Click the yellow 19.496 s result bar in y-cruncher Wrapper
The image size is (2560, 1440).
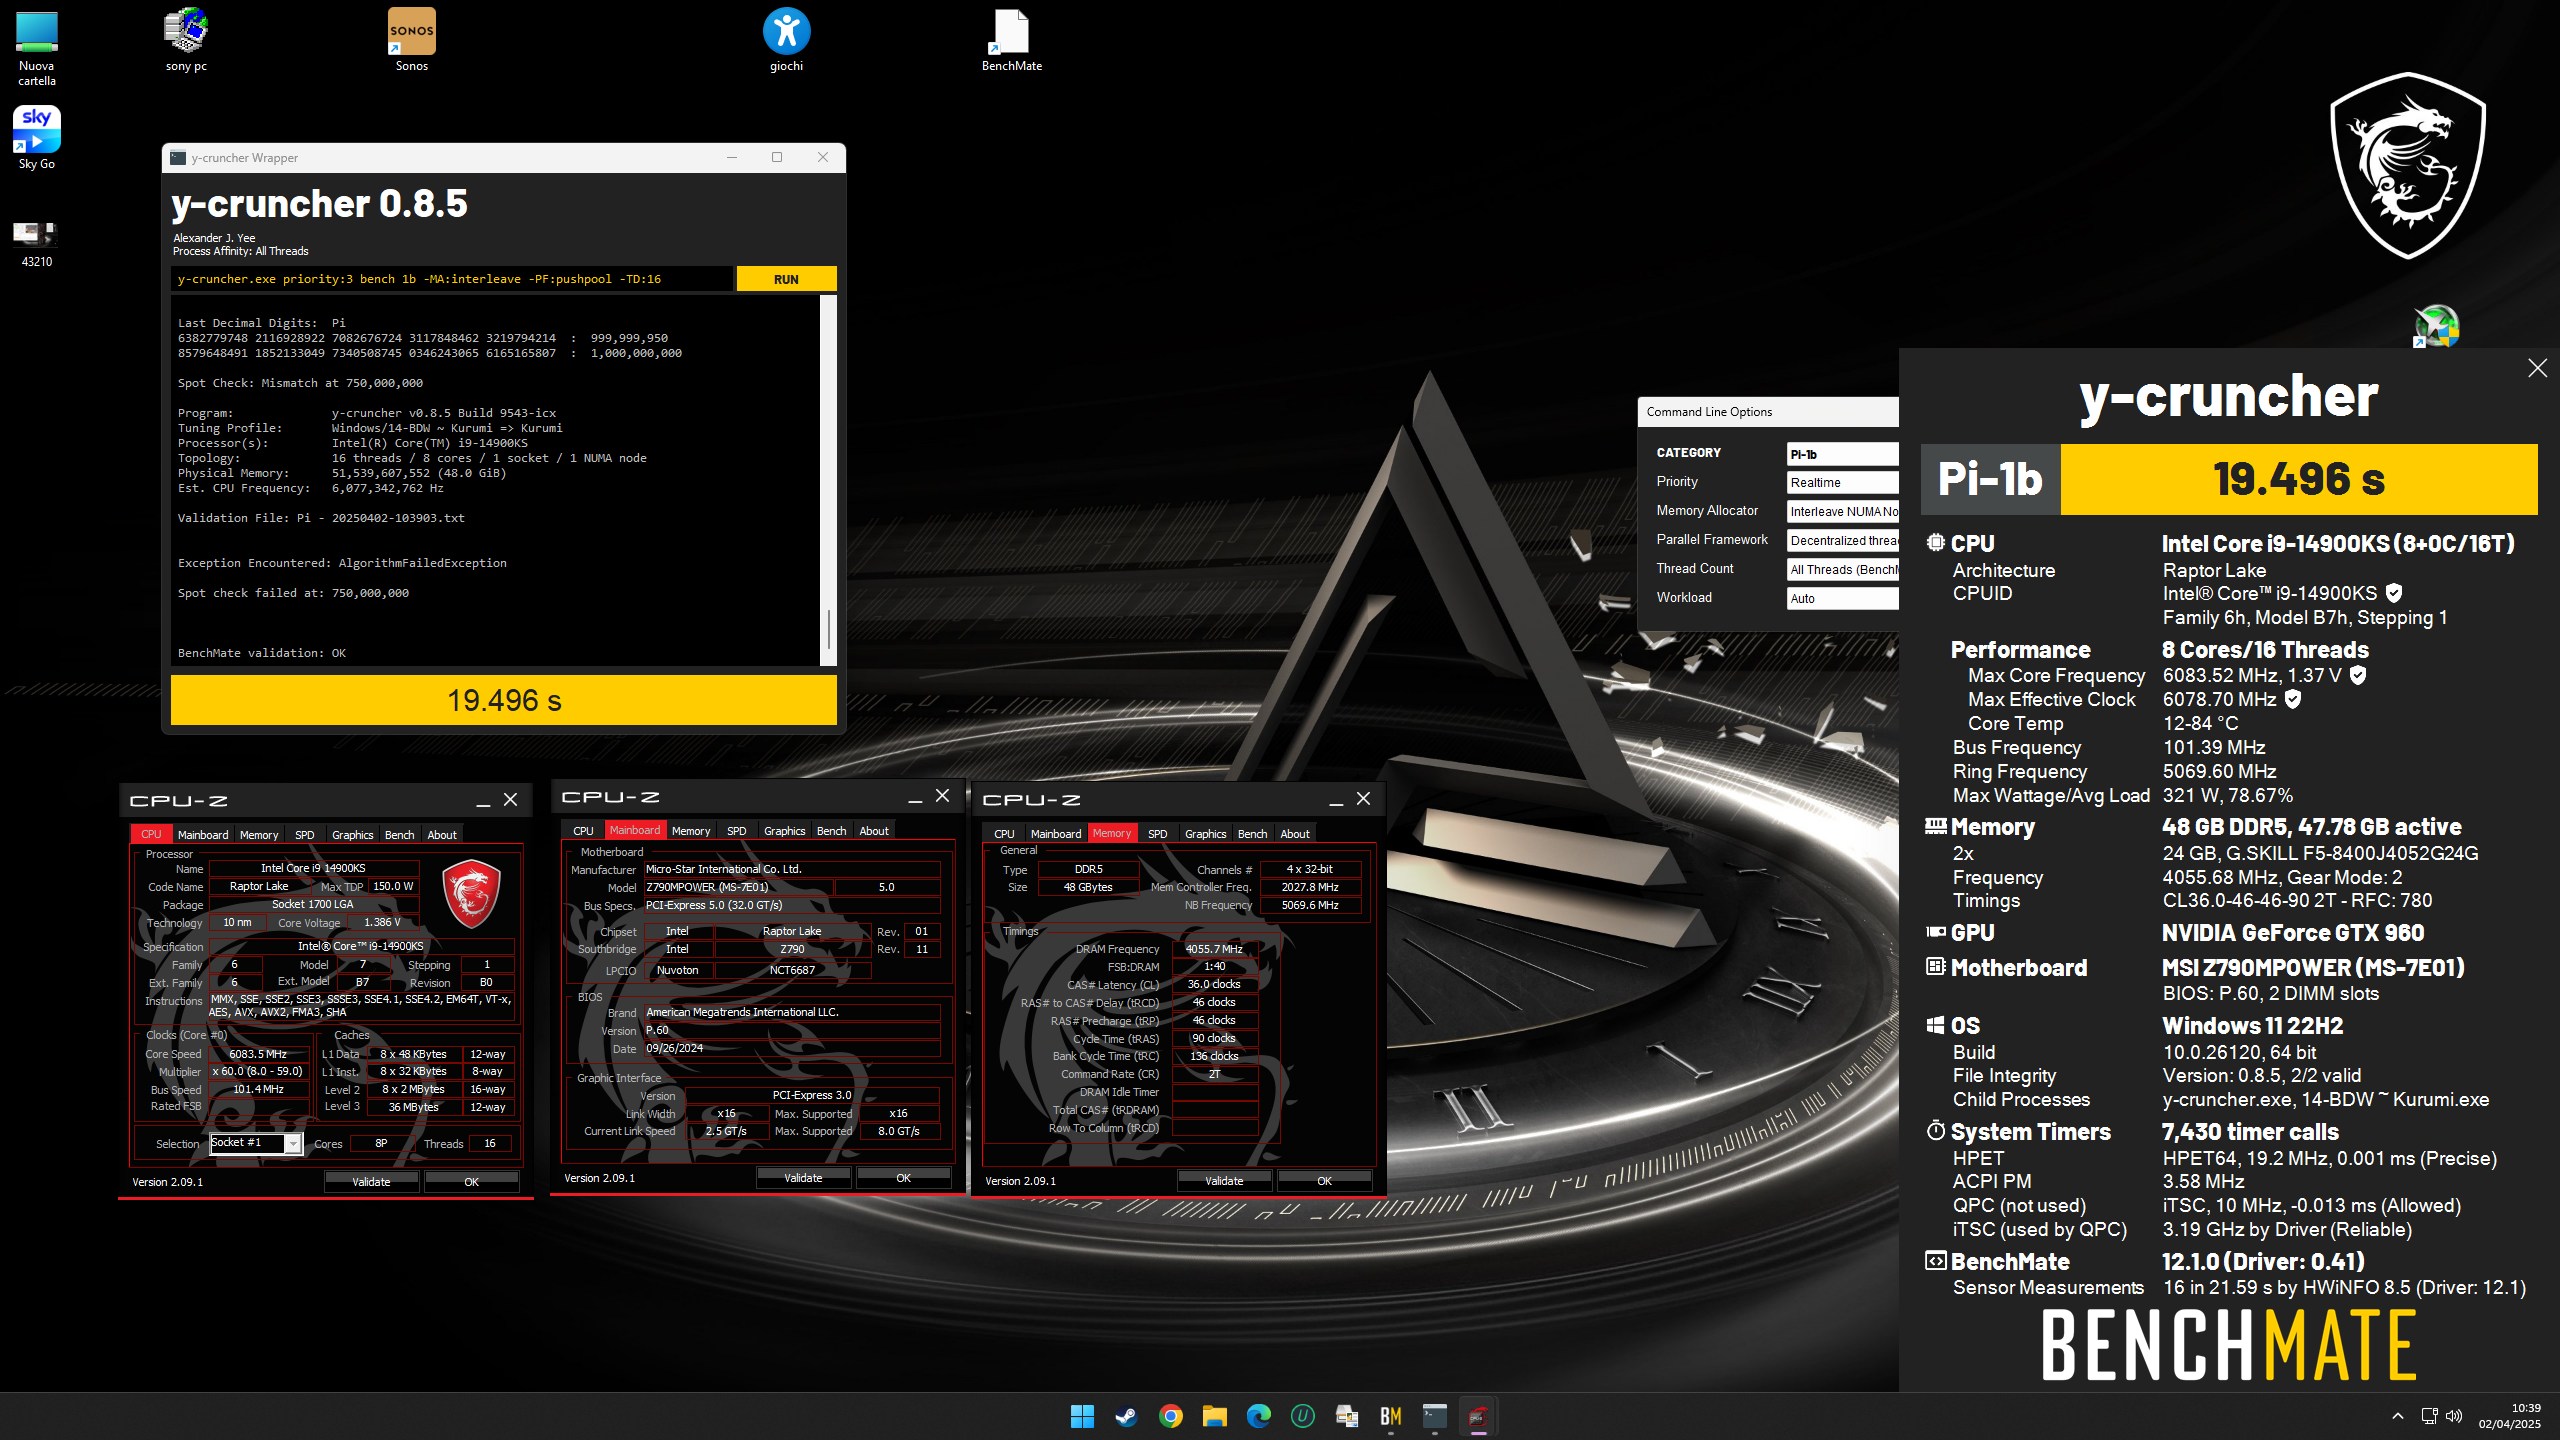pos(504,700)
